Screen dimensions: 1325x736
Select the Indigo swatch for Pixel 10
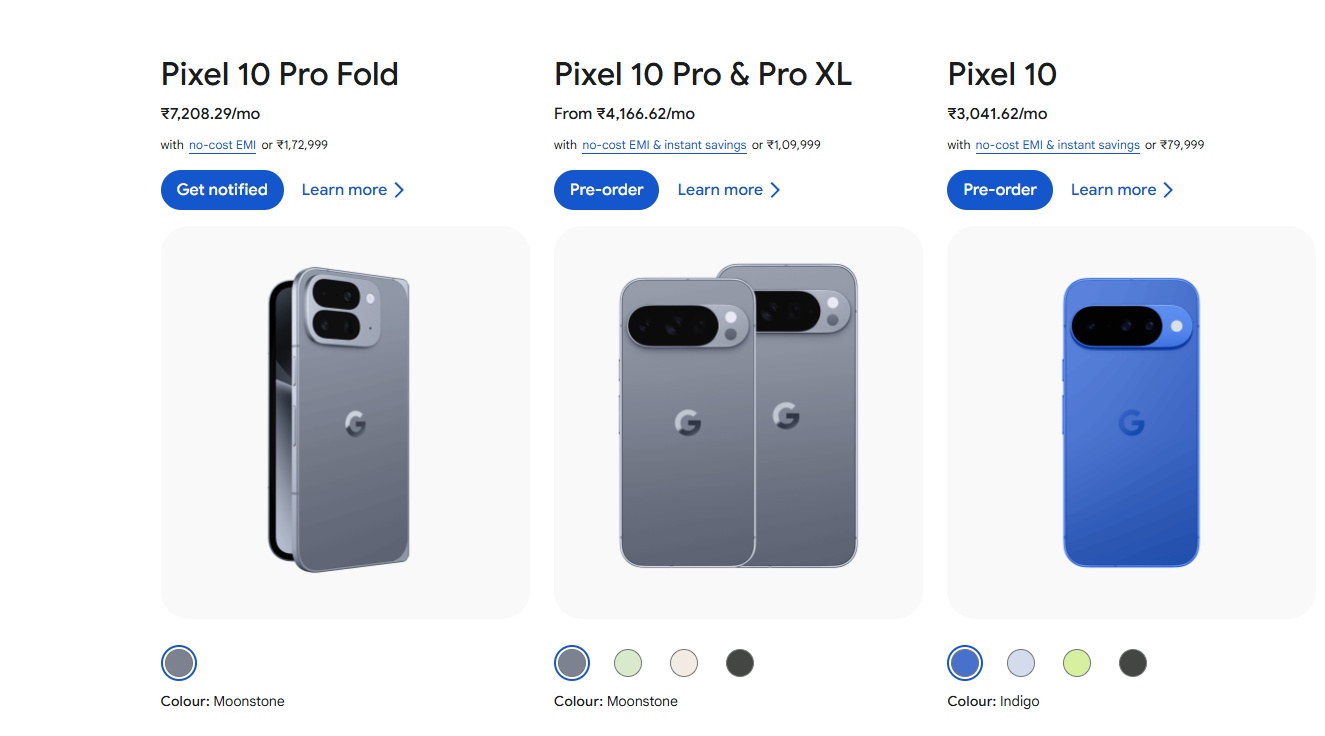click(964, 662)
